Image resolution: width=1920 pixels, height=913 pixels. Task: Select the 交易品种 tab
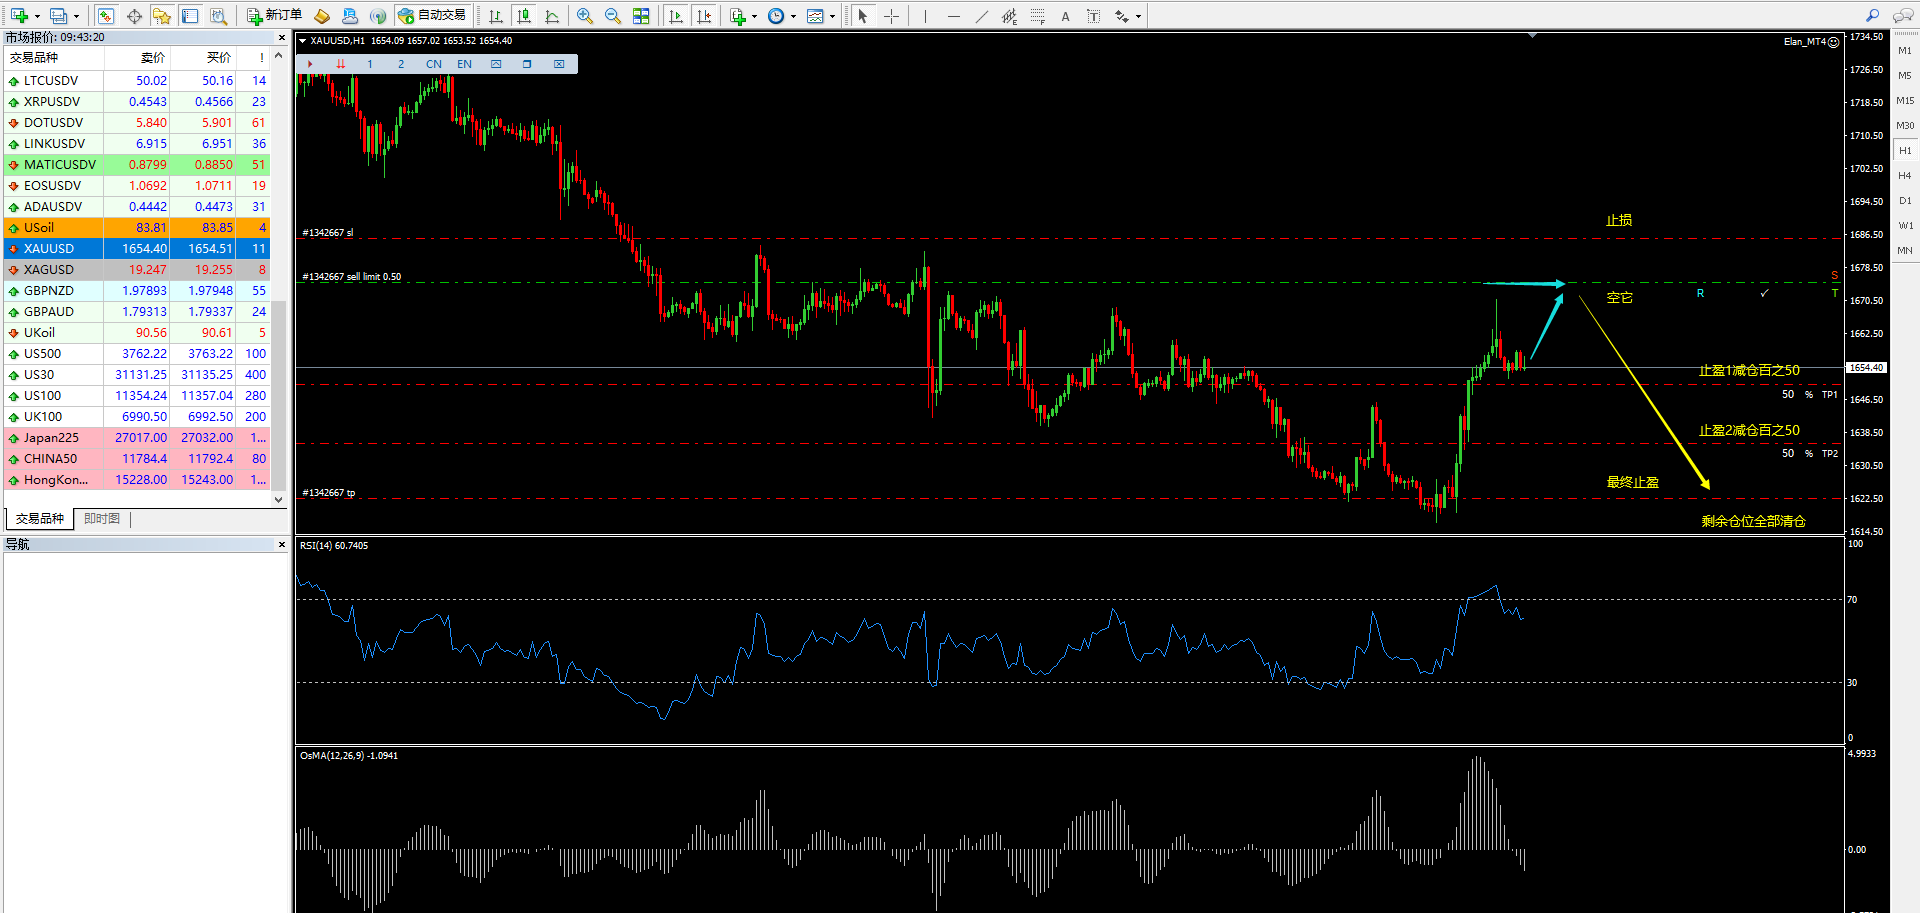click(39, 518)
